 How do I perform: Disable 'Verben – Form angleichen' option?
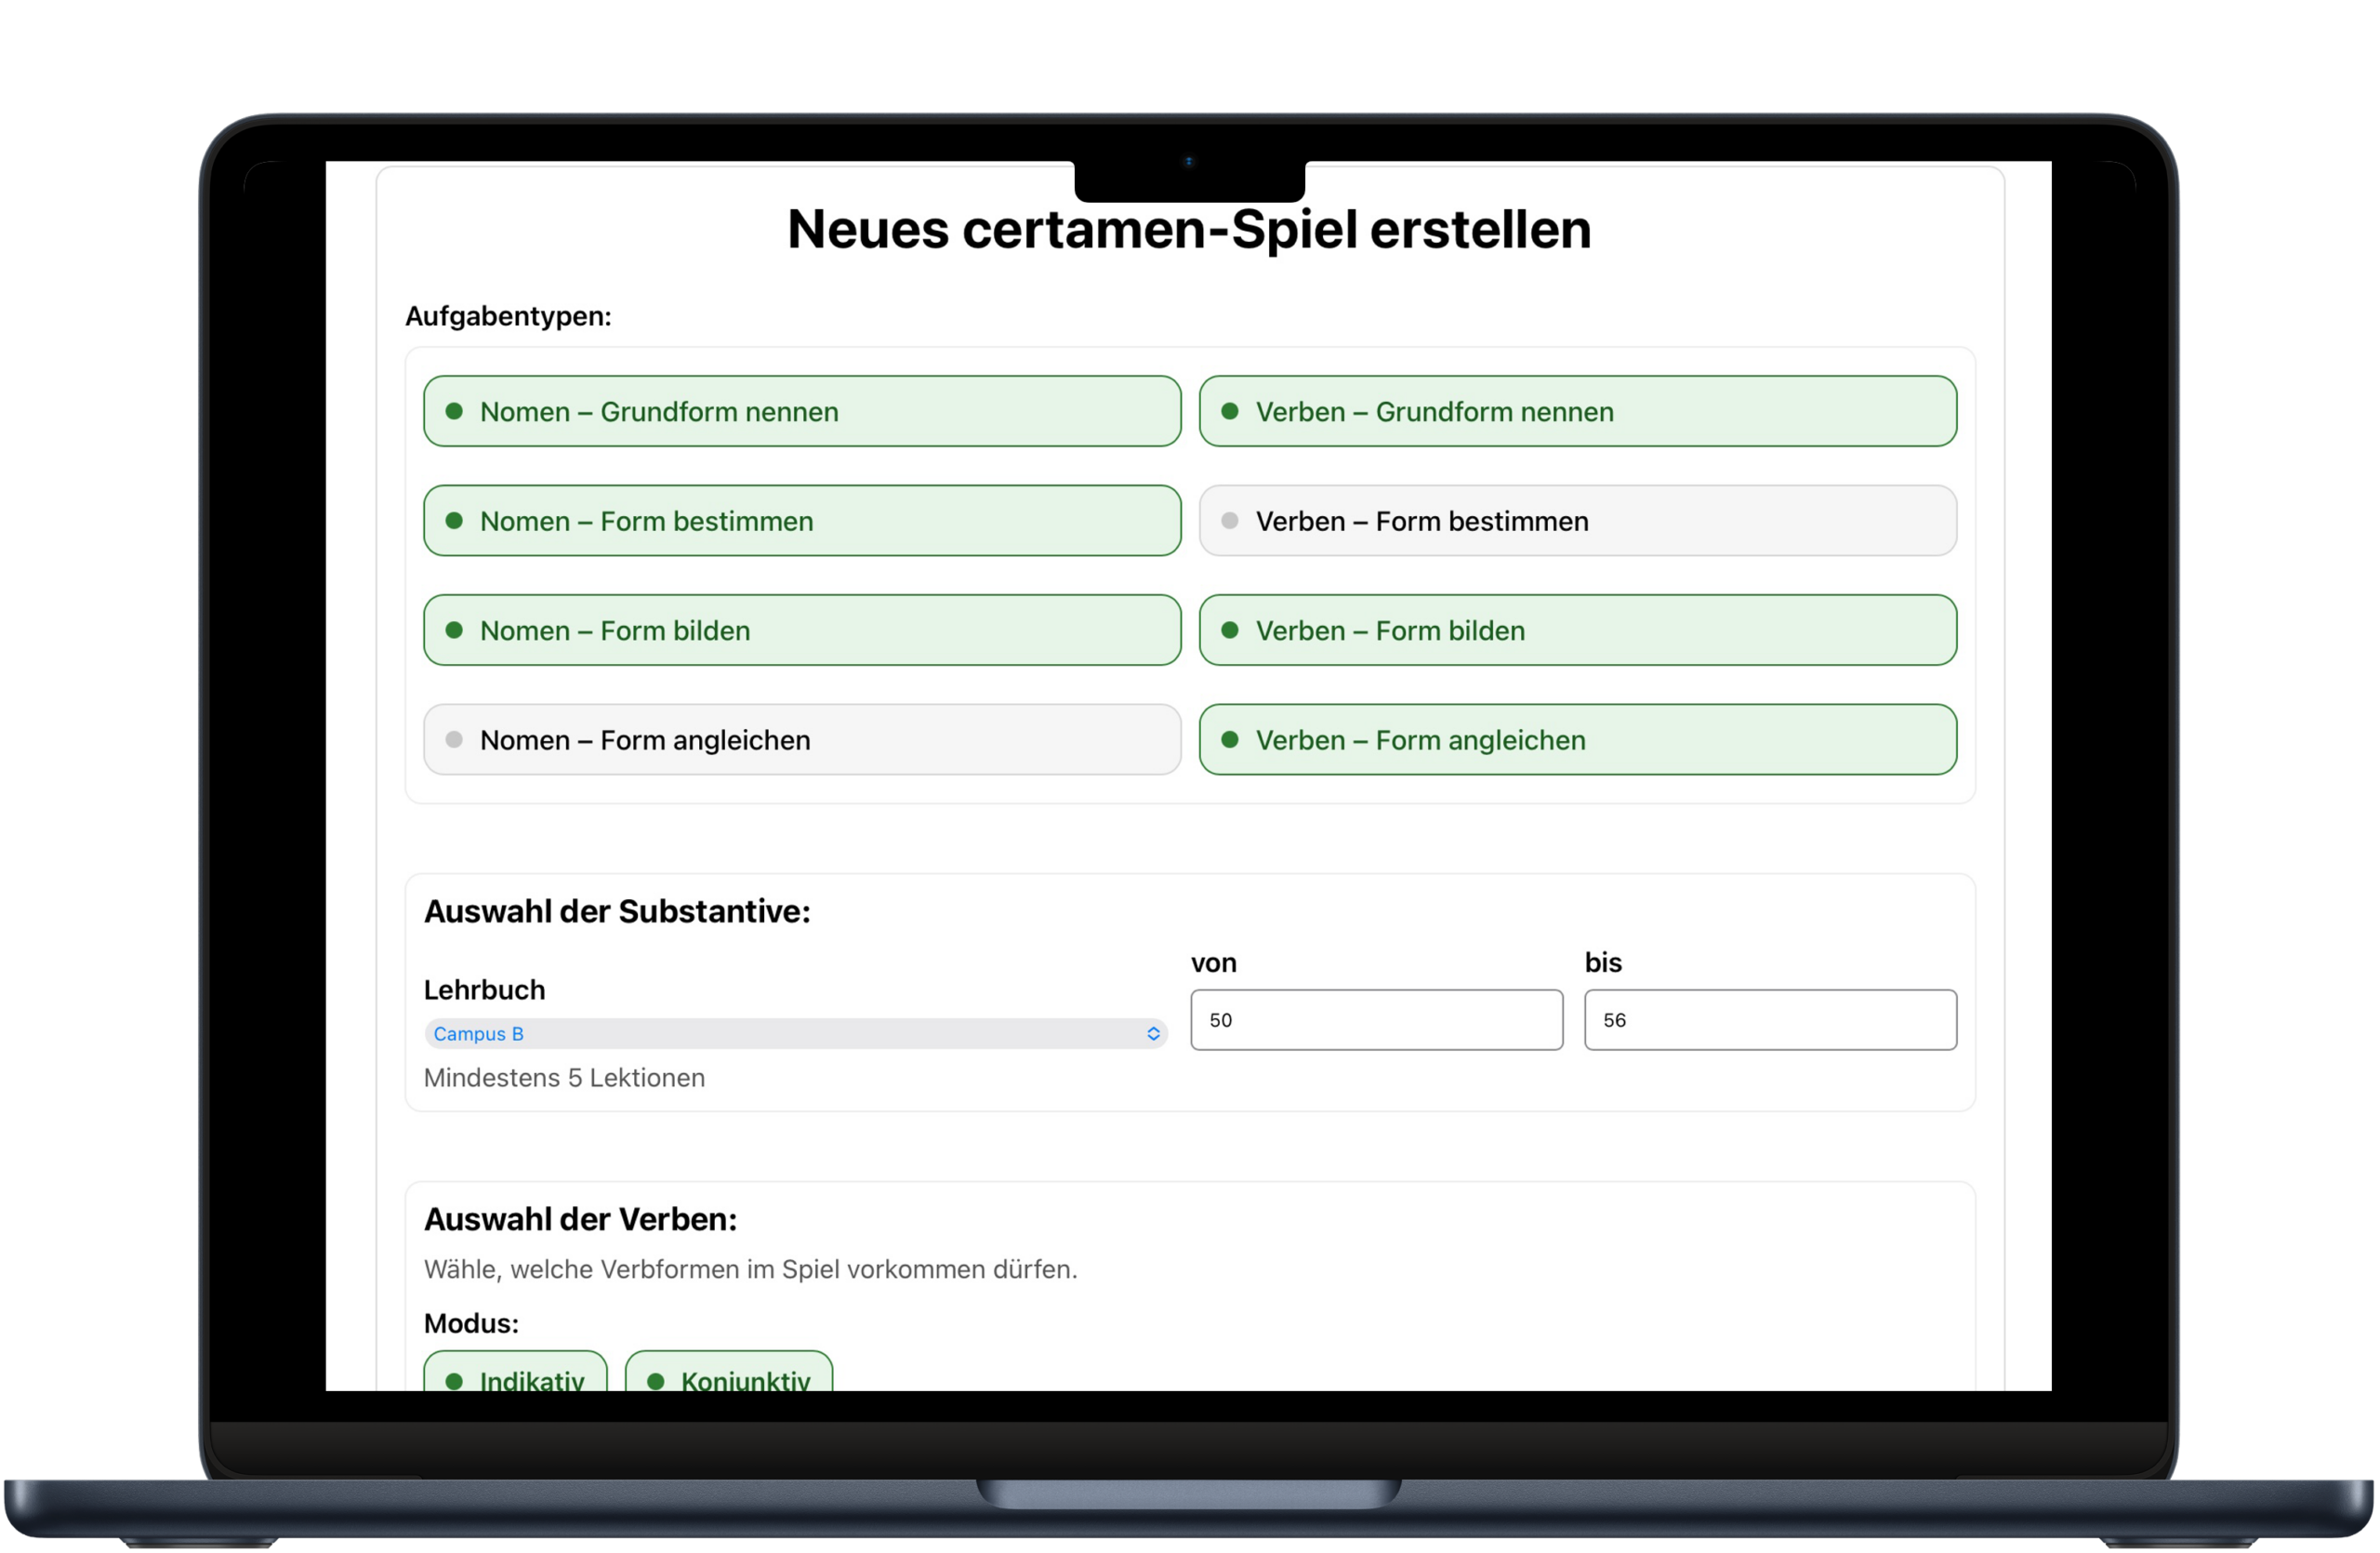(1577, 739)
